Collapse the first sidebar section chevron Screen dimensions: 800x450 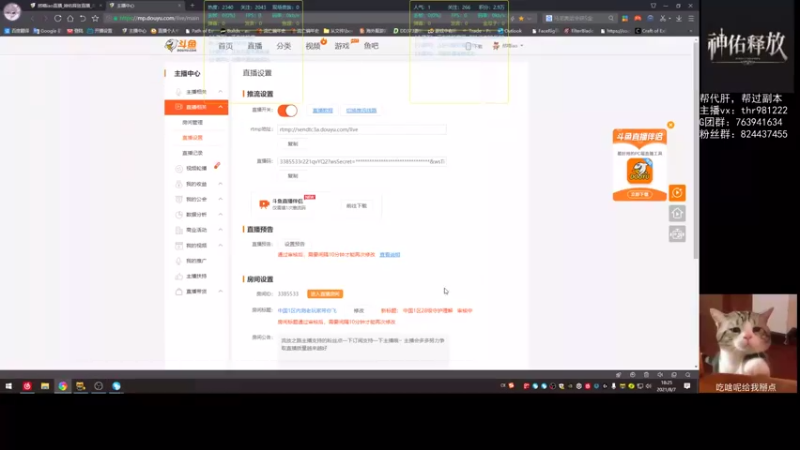(x=220, y=92)
